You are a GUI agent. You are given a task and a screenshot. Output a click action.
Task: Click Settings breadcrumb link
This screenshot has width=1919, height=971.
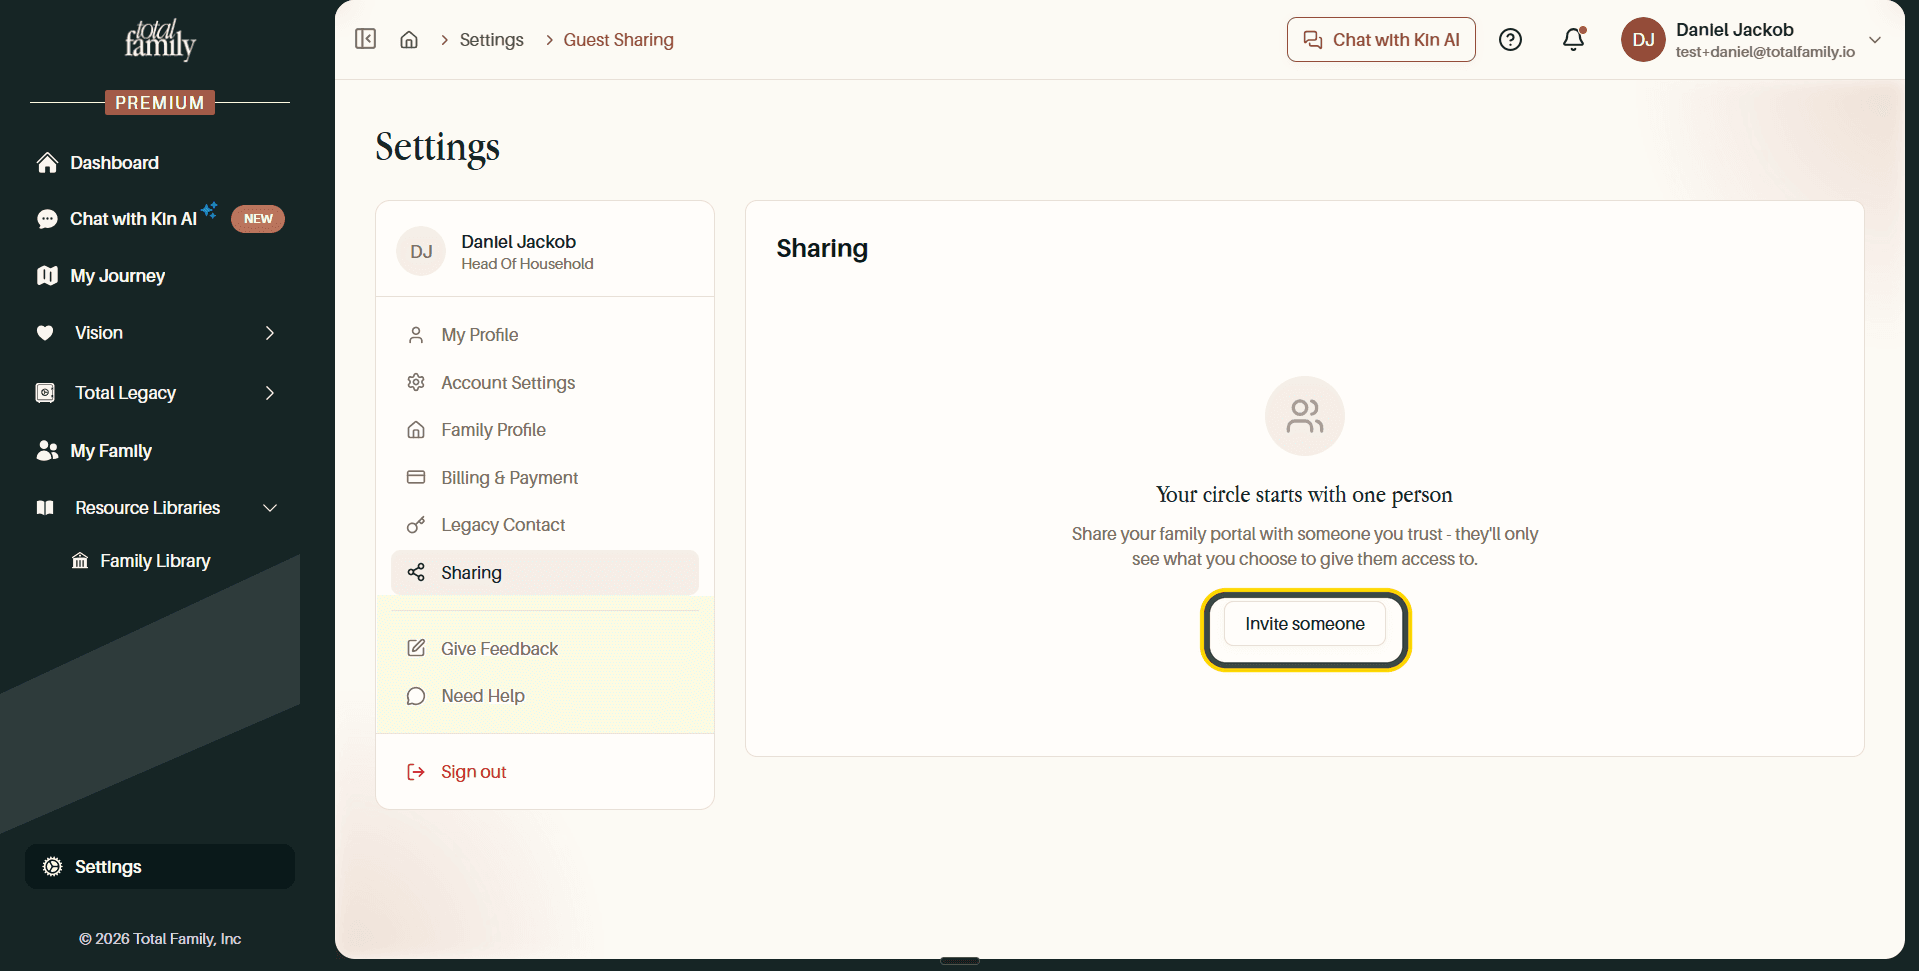click(491, 40)
